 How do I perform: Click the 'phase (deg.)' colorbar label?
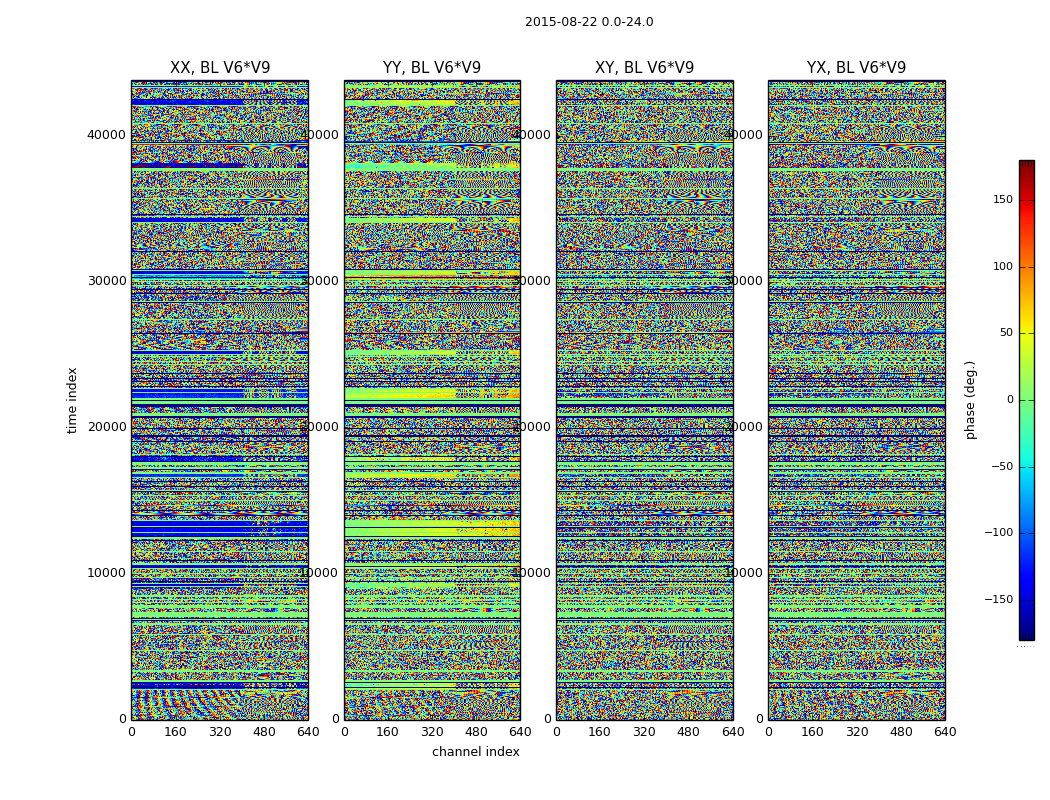(970, 400)
